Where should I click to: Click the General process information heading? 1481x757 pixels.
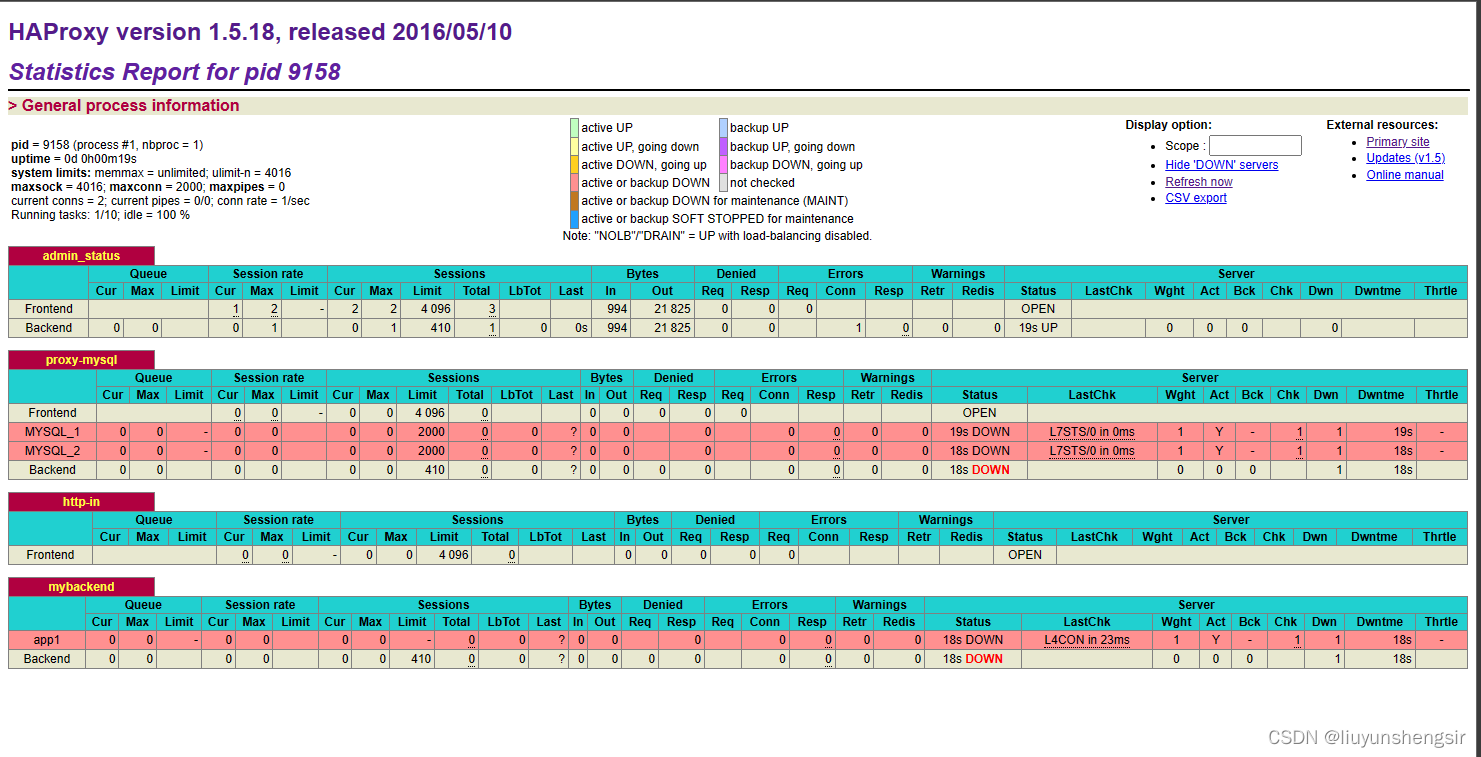(x=124, y=106)
